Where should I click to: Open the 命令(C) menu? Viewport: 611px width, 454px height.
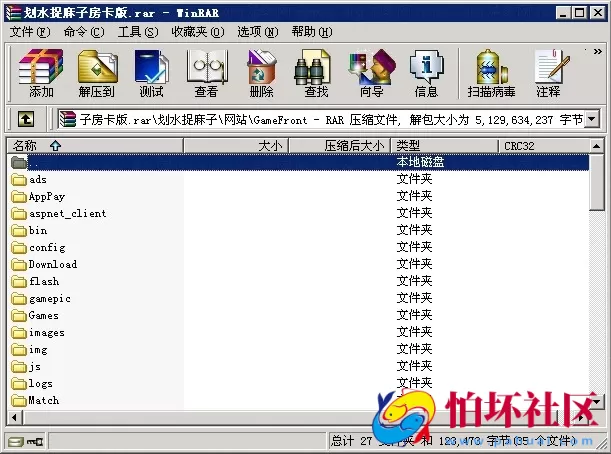pos(84,32)
